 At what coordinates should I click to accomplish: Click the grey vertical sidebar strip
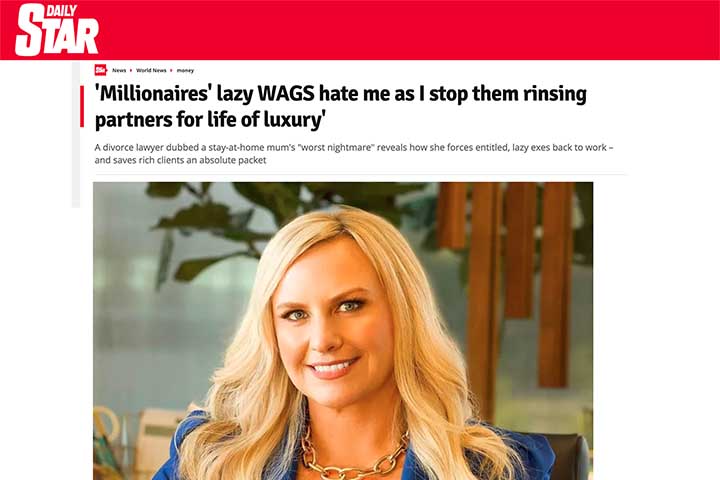76,134
